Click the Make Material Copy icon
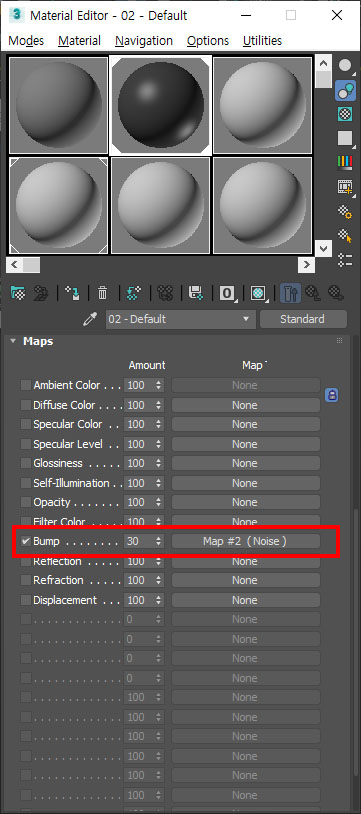Viewport: 361px width, 814px height. [134, 293]
